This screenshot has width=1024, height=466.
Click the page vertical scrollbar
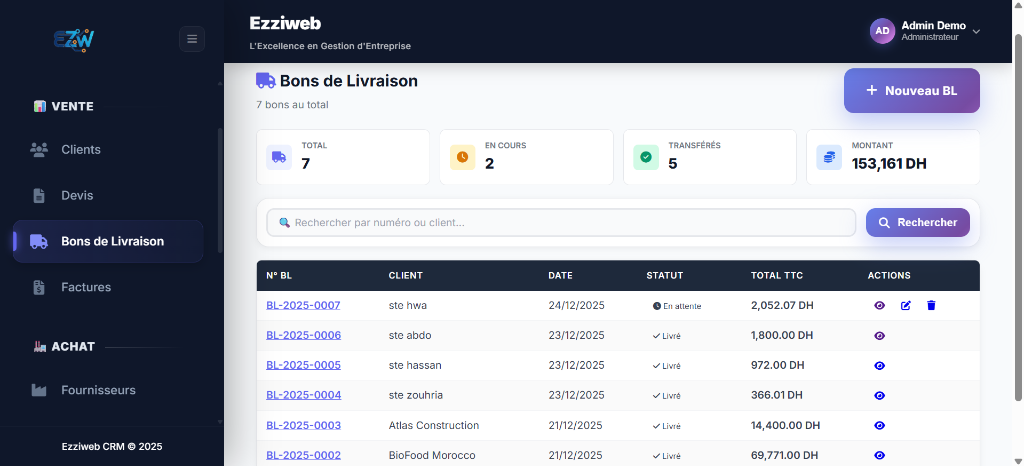(1019, 215)
